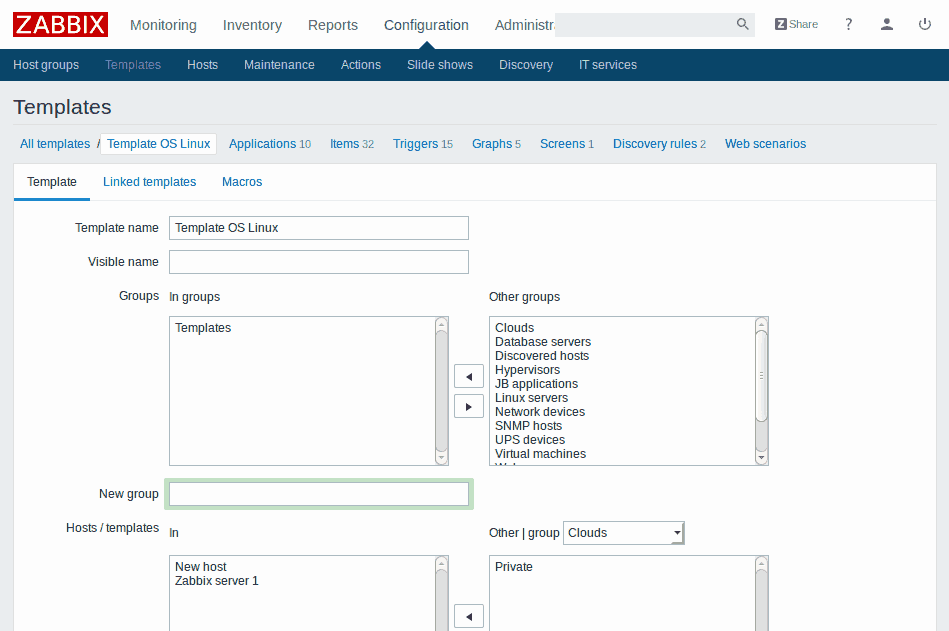Open the Monitoring menu
The image size is (949, 631).
(x=163, y=25)
